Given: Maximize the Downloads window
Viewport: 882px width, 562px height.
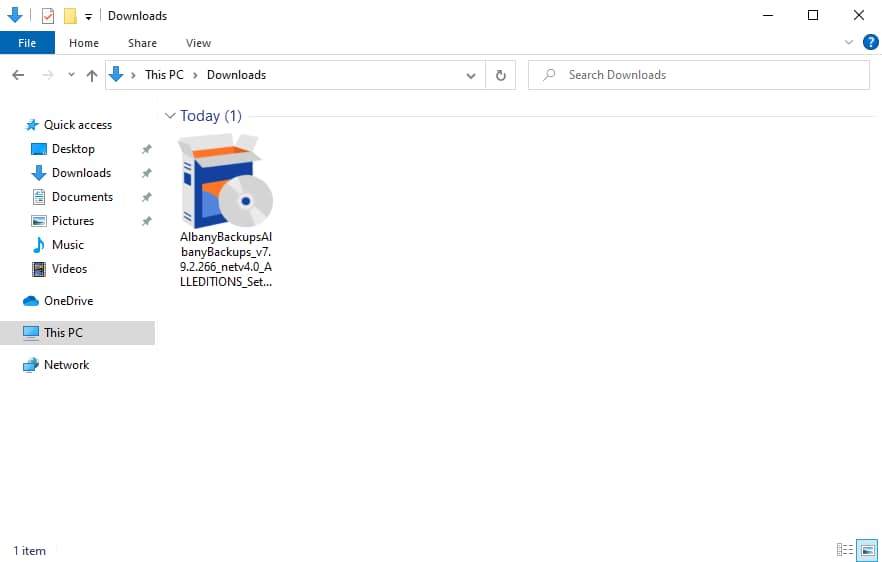Looking at the screenshot, I should pos(813,15).
